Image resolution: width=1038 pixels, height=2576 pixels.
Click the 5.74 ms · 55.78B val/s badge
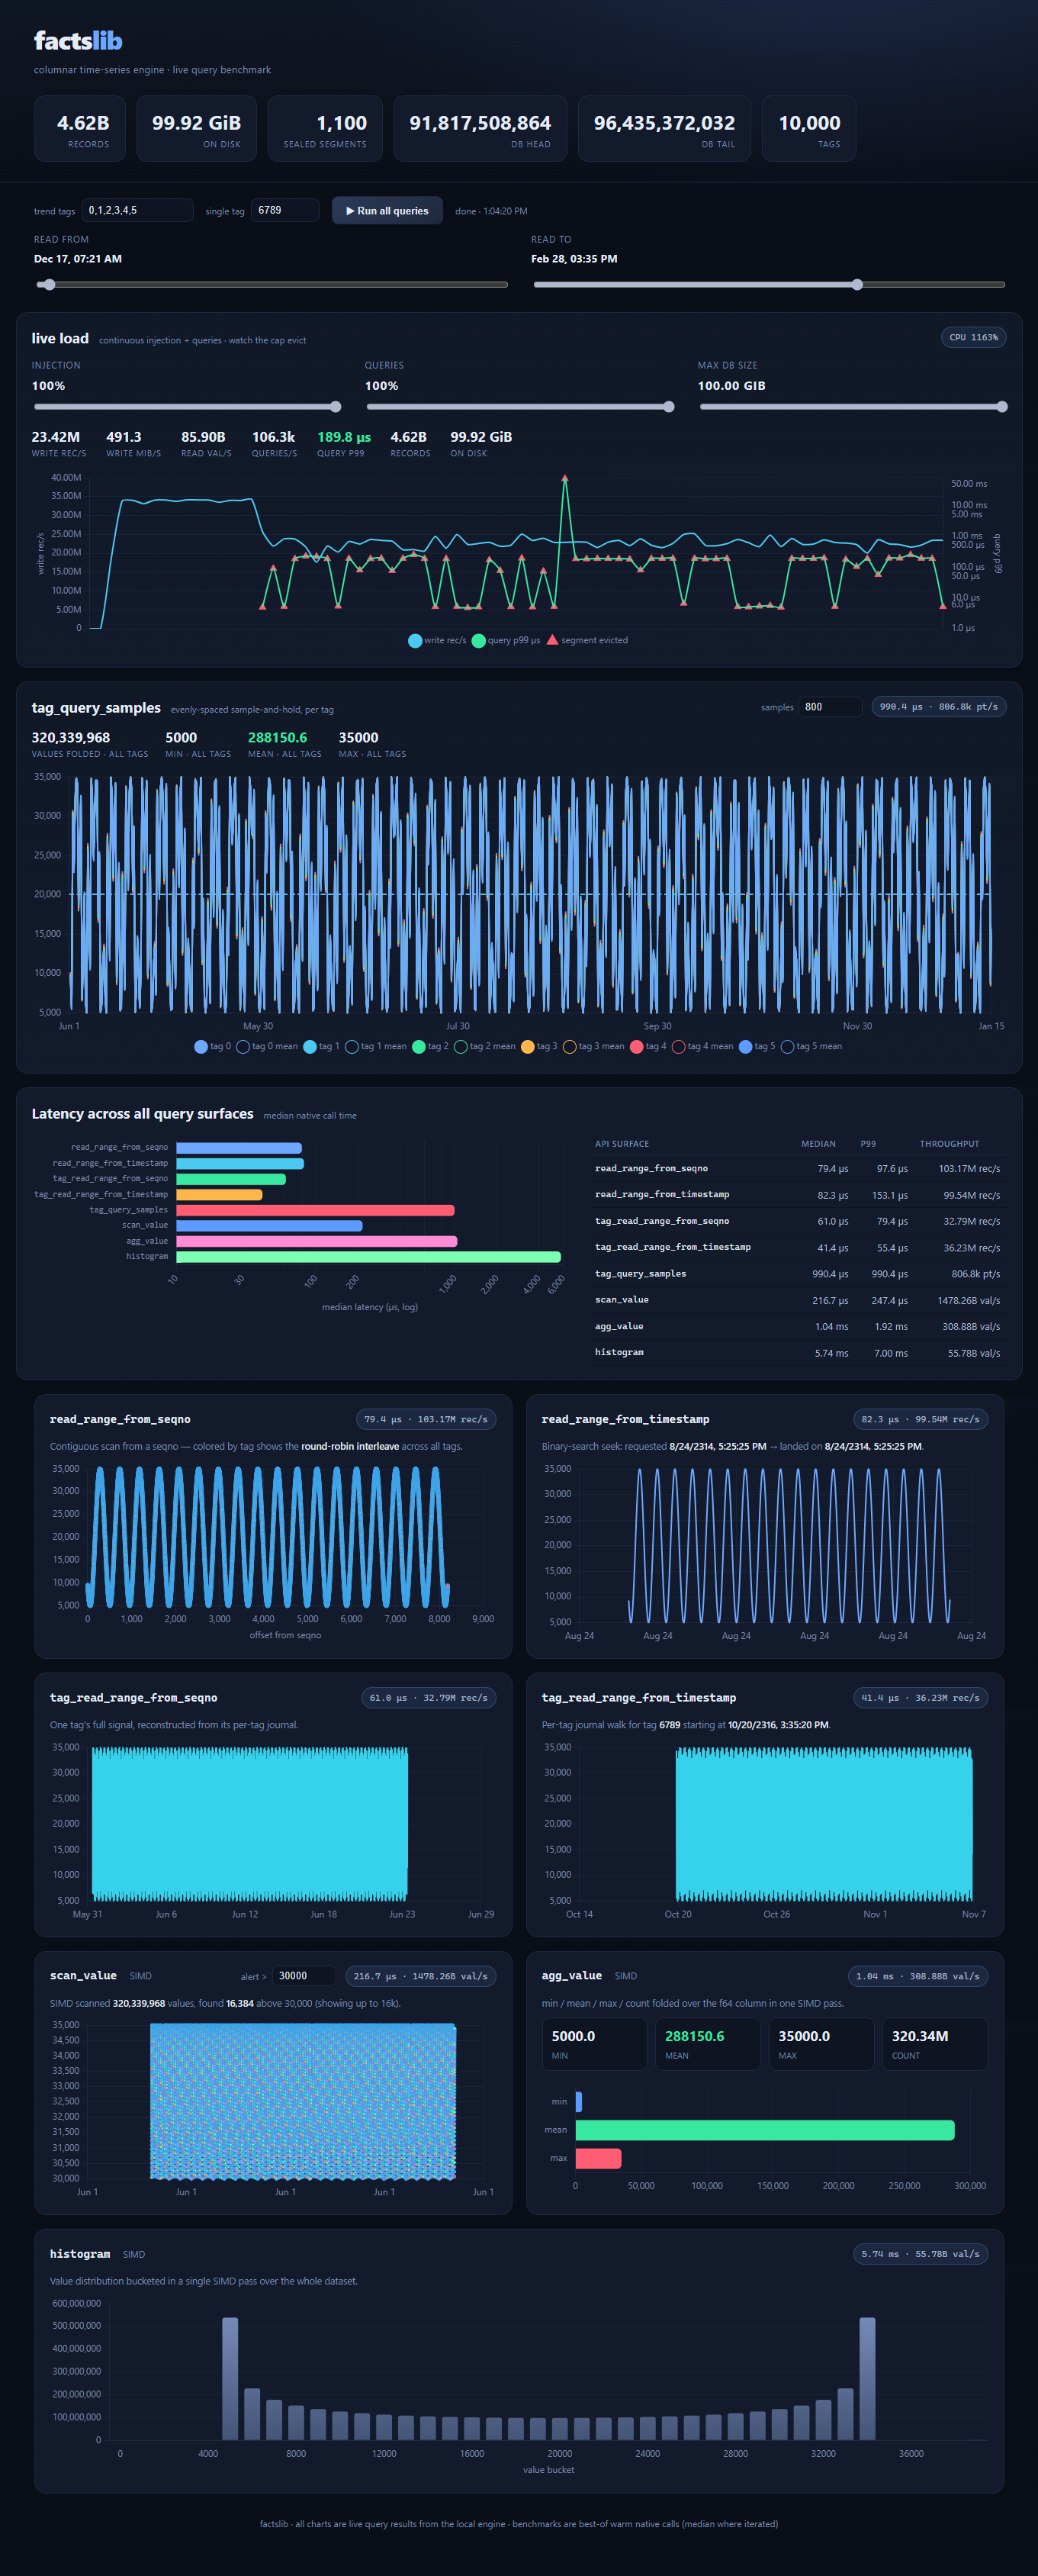pyautogui.click(x=920, y=2254)
